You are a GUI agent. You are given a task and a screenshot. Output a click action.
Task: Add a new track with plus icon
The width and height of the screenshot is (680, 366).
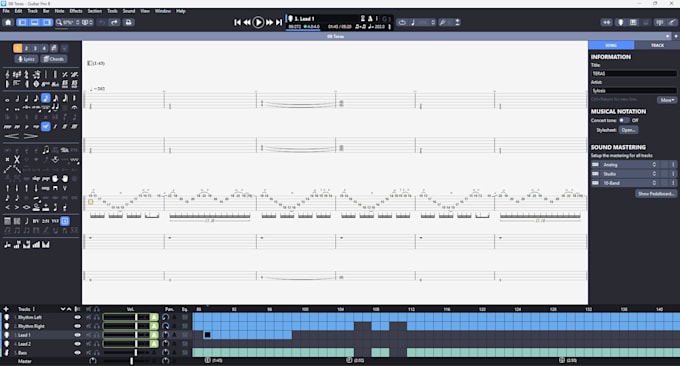tap(6, 309)
